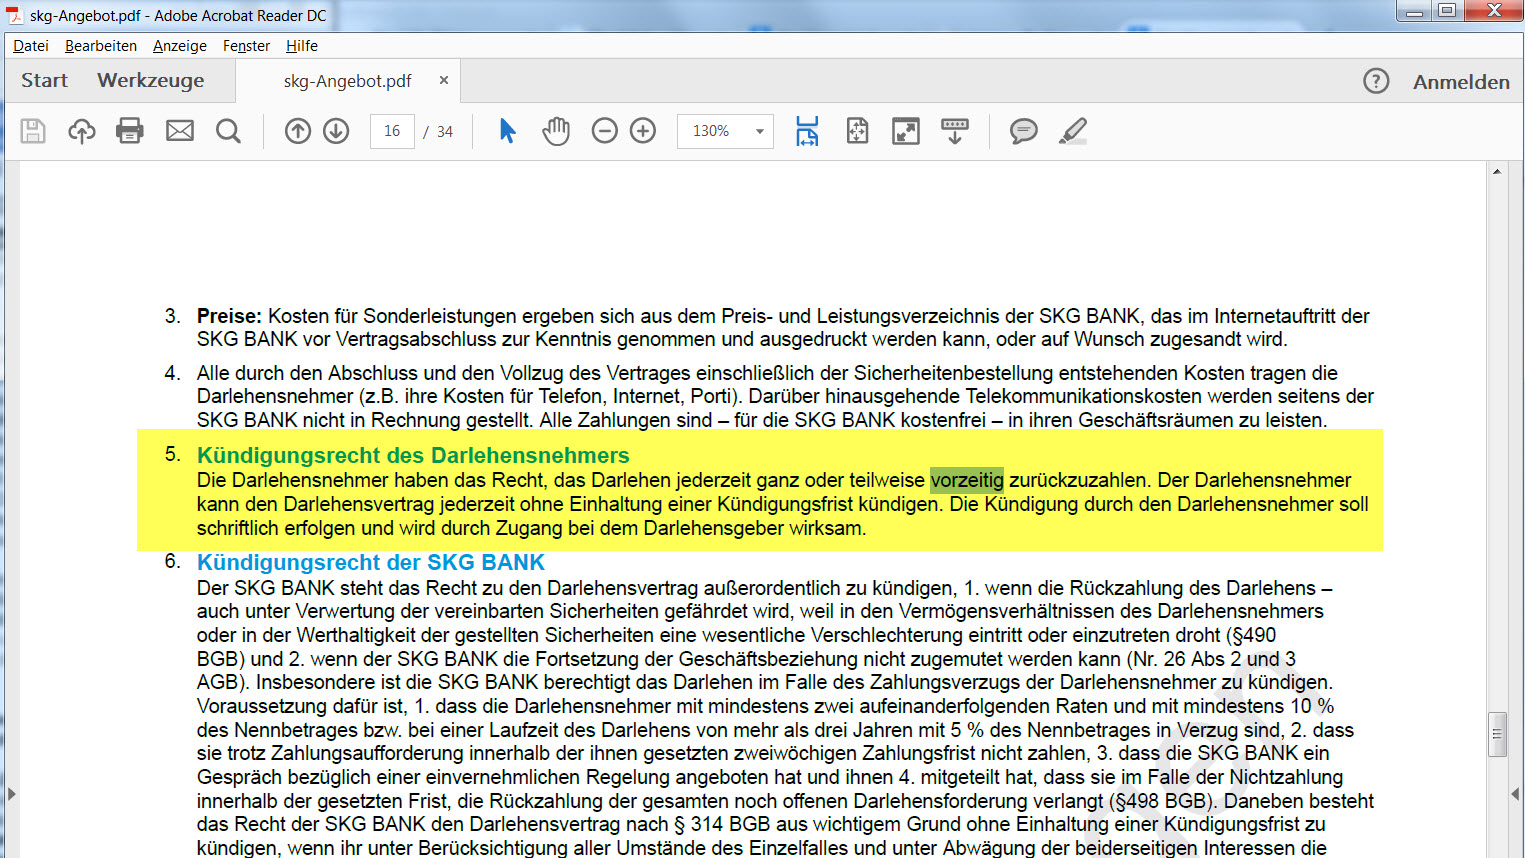Click heading Kündigungsrecht des Darlehensnehmers

pyautogui.click(x=413, y=456)
